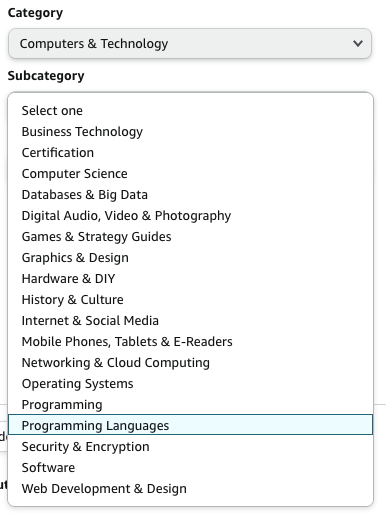
Task: Select Mobile Phones, Tablets & E-Readers
Action: [190, 342]
